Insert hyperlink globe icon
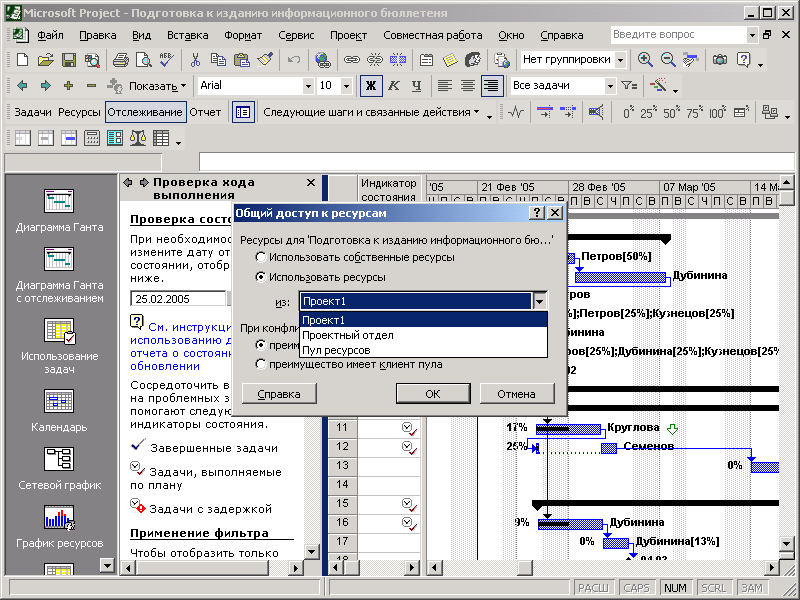 (x=322, y=60)
